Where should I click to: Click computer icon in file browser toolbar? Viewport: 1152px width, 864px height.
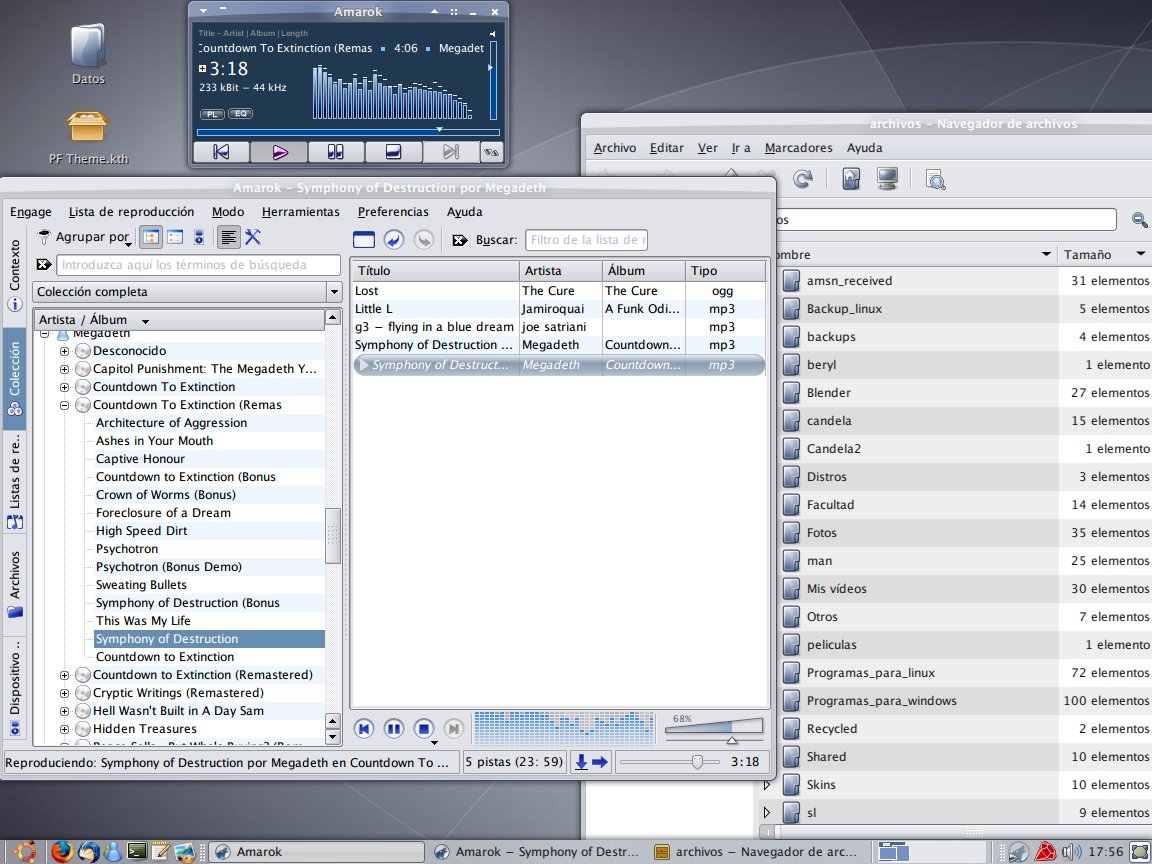coord(888,179)
